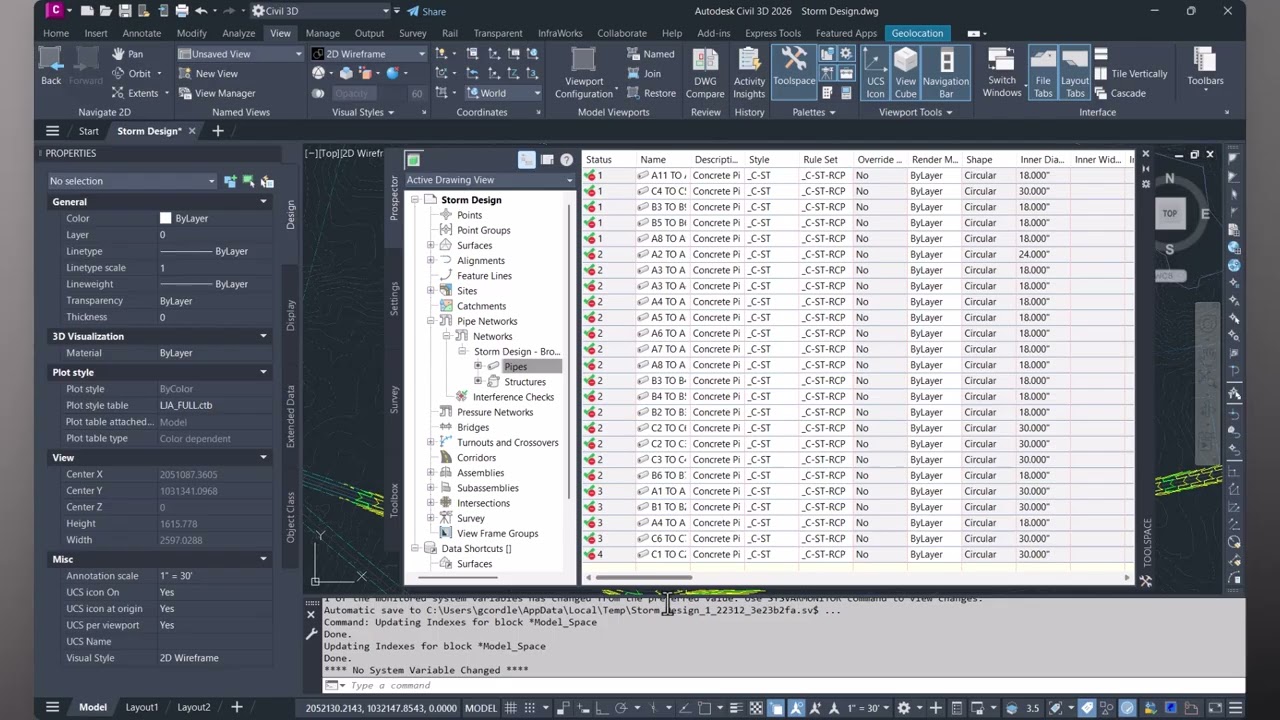
Task: Click the Color ByLayer swatch
Action: point(165,218)
